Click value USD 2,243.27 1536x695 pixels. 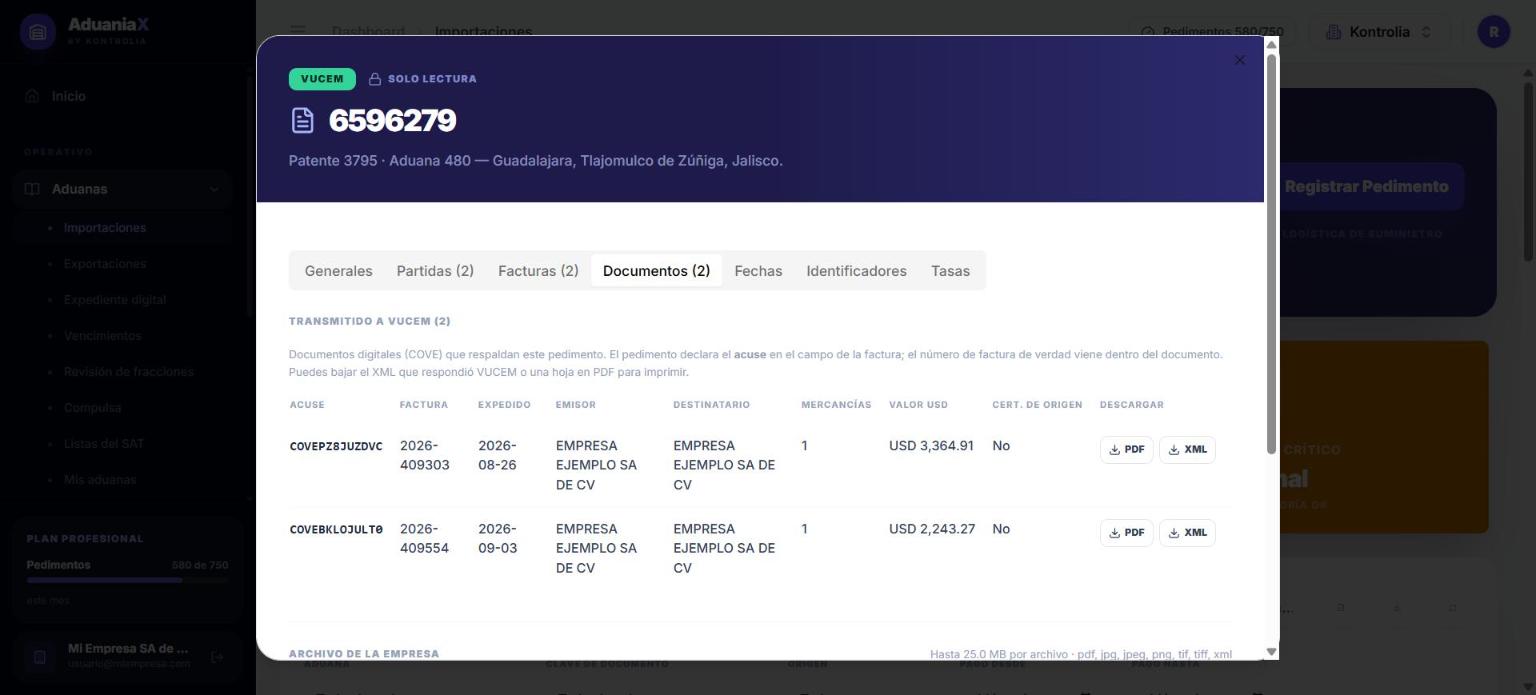point(931,529)
